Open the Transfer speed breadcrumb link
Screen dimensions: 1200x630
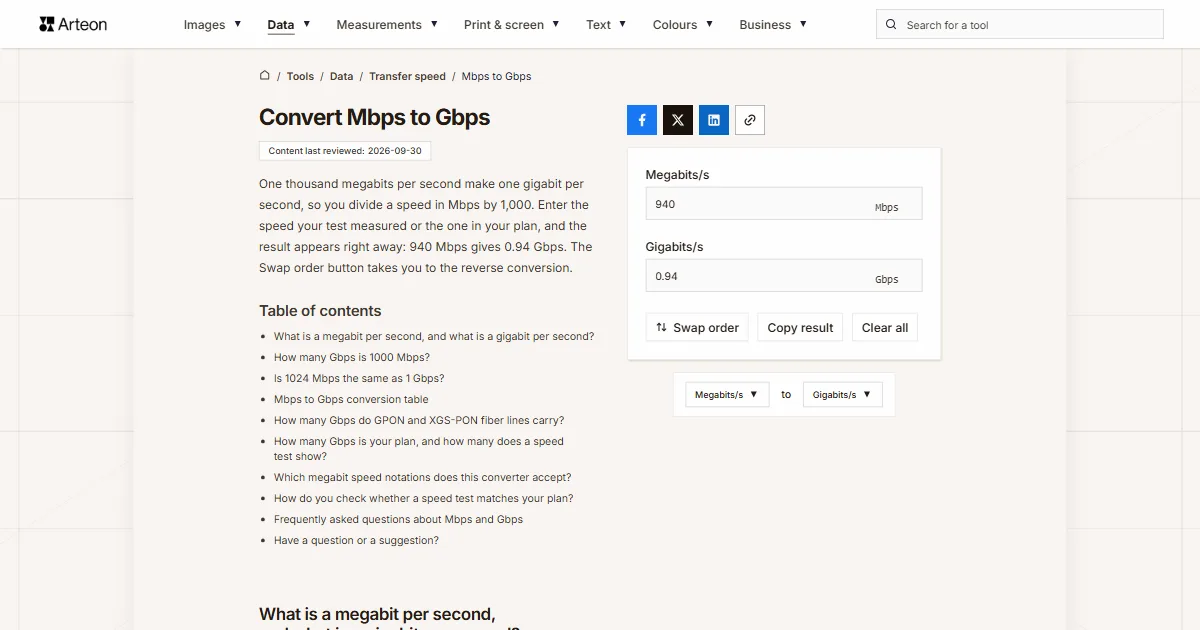407,76
